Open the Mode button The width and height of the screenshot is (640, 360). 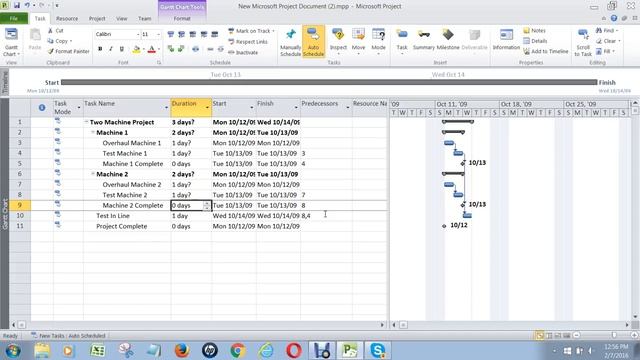pos(378,42)
